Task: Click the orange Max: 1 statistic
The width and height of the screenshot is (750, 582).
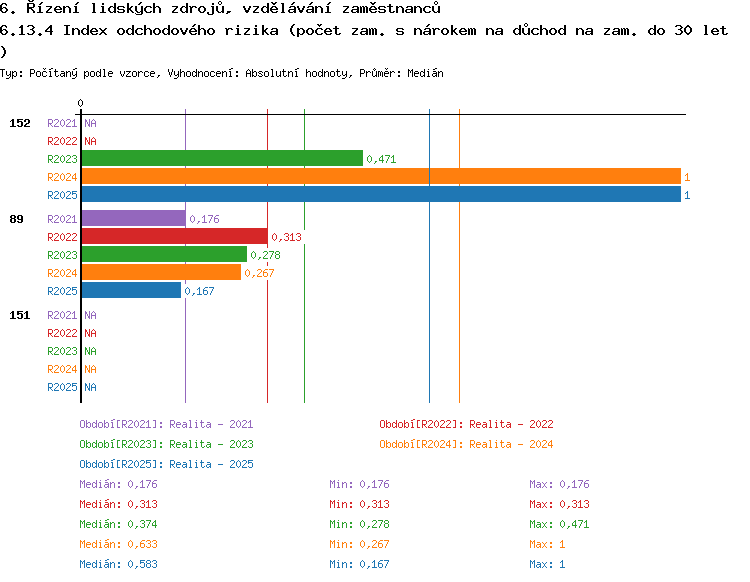Action: 547,544
